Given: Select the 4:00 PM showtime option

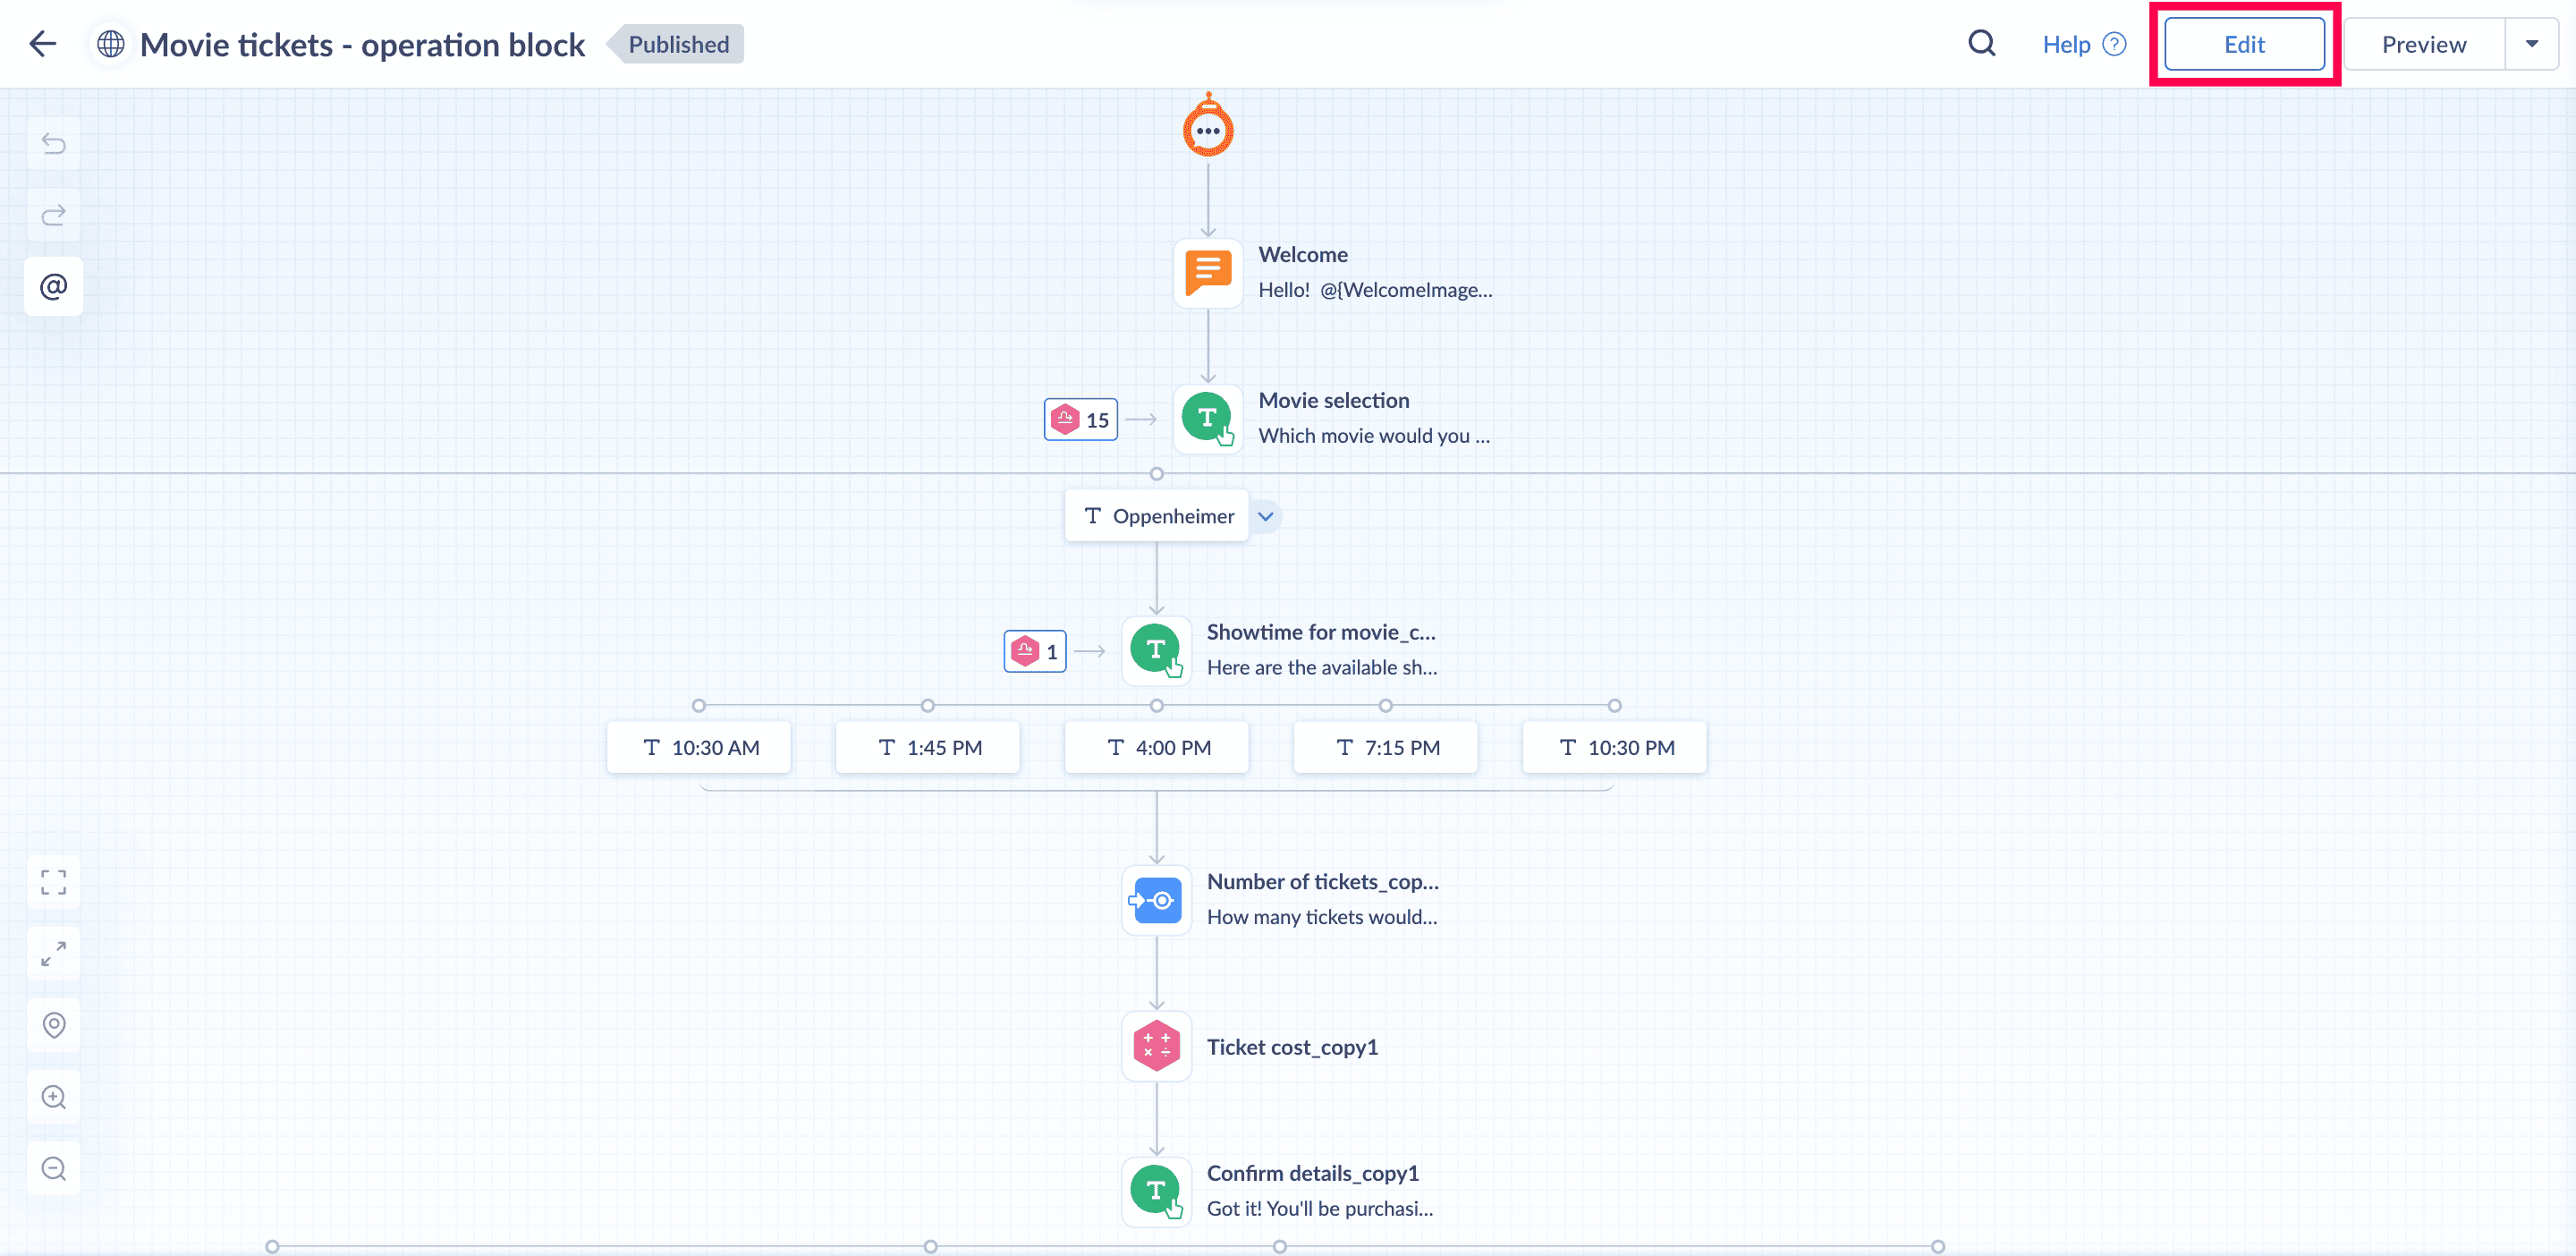Looking at the screenshot, I should tap(1157, 747).
